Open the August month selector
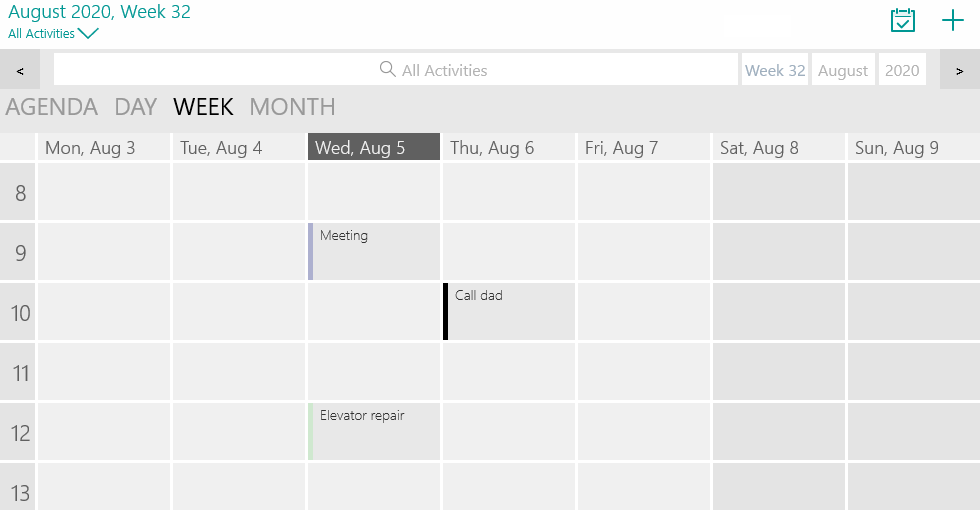The width and height of the screenshot is (980, 510). pyautogui.click(x=843, y=70)
